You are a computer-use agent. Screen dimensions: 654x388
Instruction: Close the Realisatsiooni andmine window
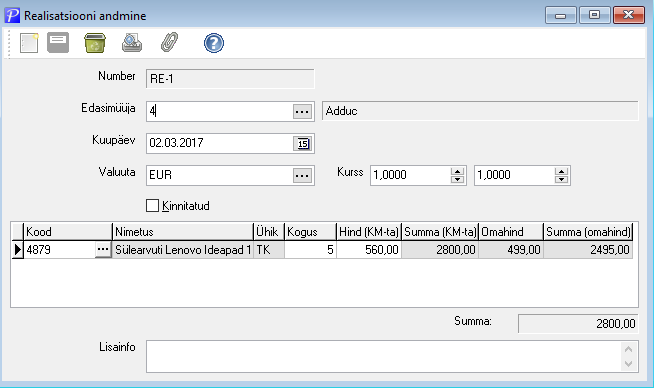(x=629, y=15)
